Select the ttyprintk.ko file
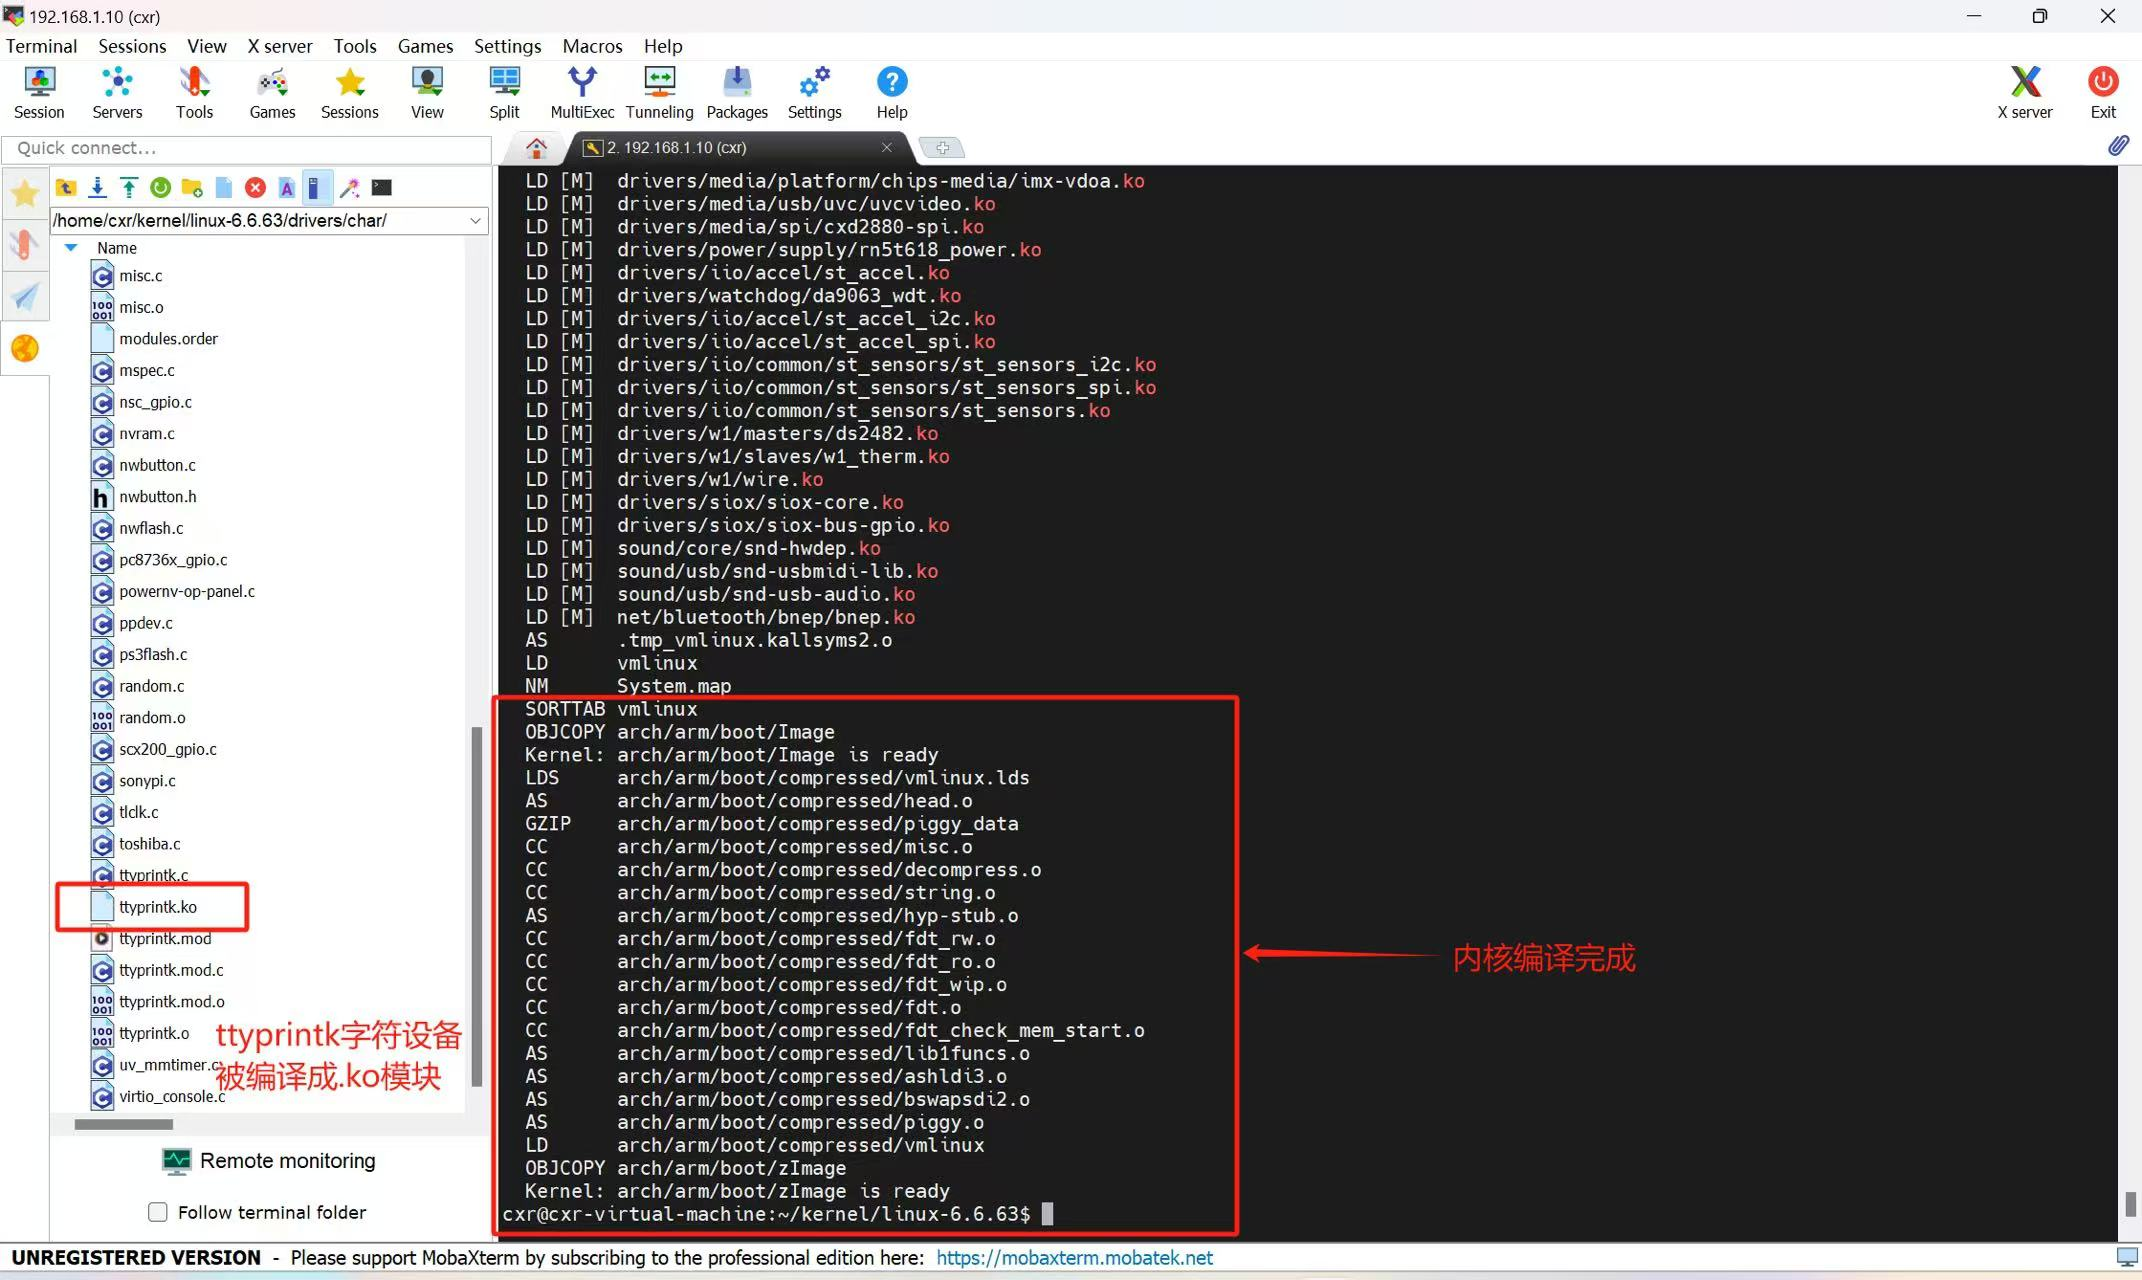The height and width of the screenshot is (1280, 2142). pos(157,907)
